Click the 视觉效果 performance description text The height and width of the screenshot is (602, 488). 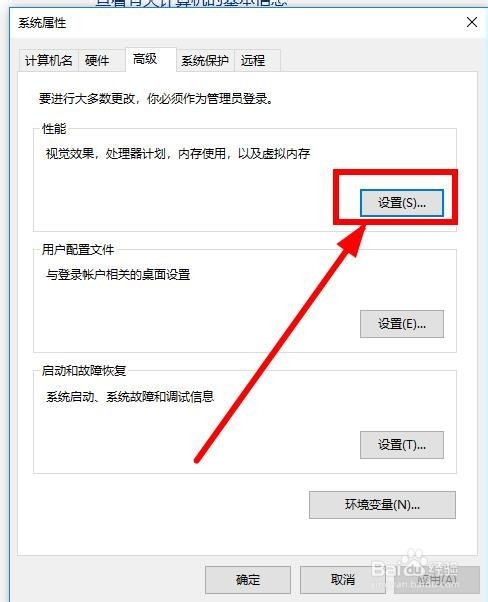point(178,154)
